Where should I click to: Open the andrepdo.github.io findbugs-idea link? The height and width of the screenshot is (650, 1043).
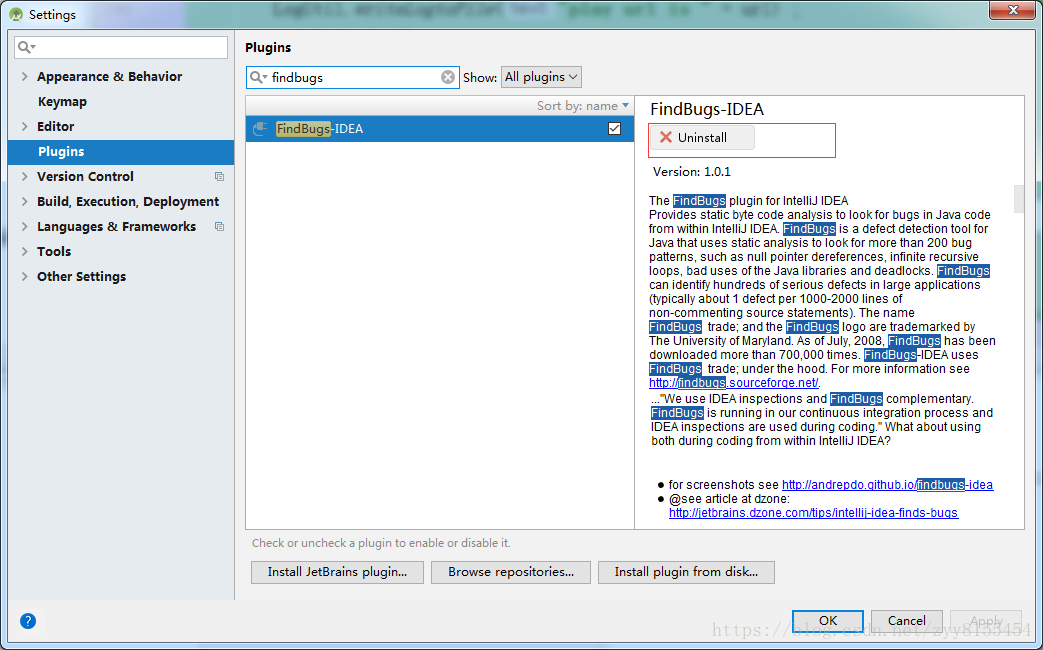click(887, 484)
